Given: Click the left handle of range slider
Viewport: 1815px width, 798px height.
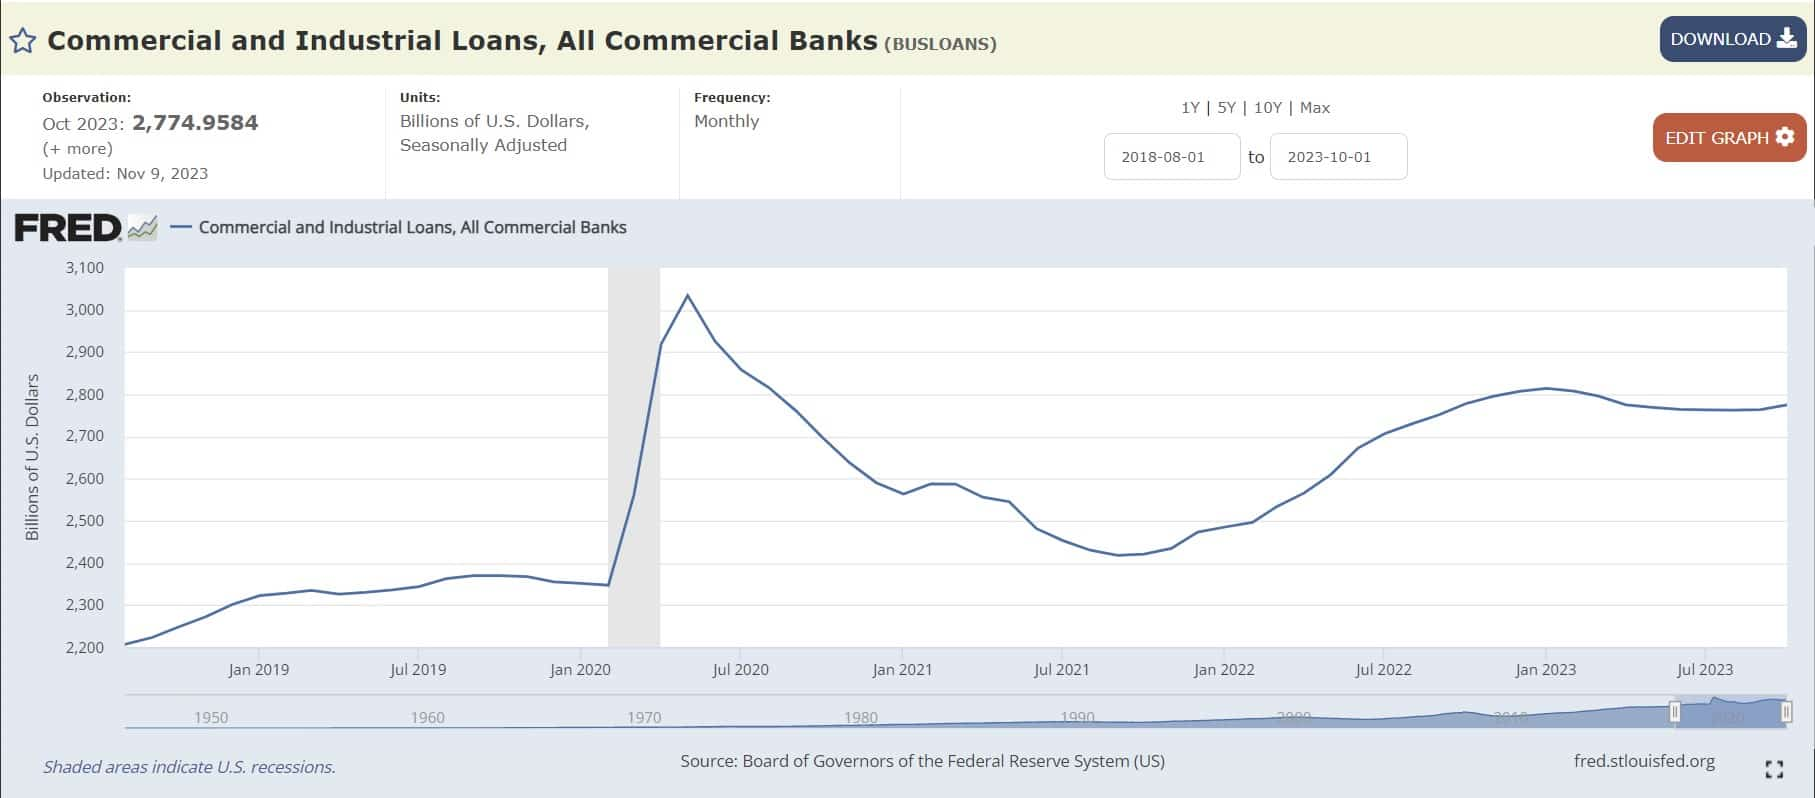Looking at the screenshot, I should (1675, 712).
